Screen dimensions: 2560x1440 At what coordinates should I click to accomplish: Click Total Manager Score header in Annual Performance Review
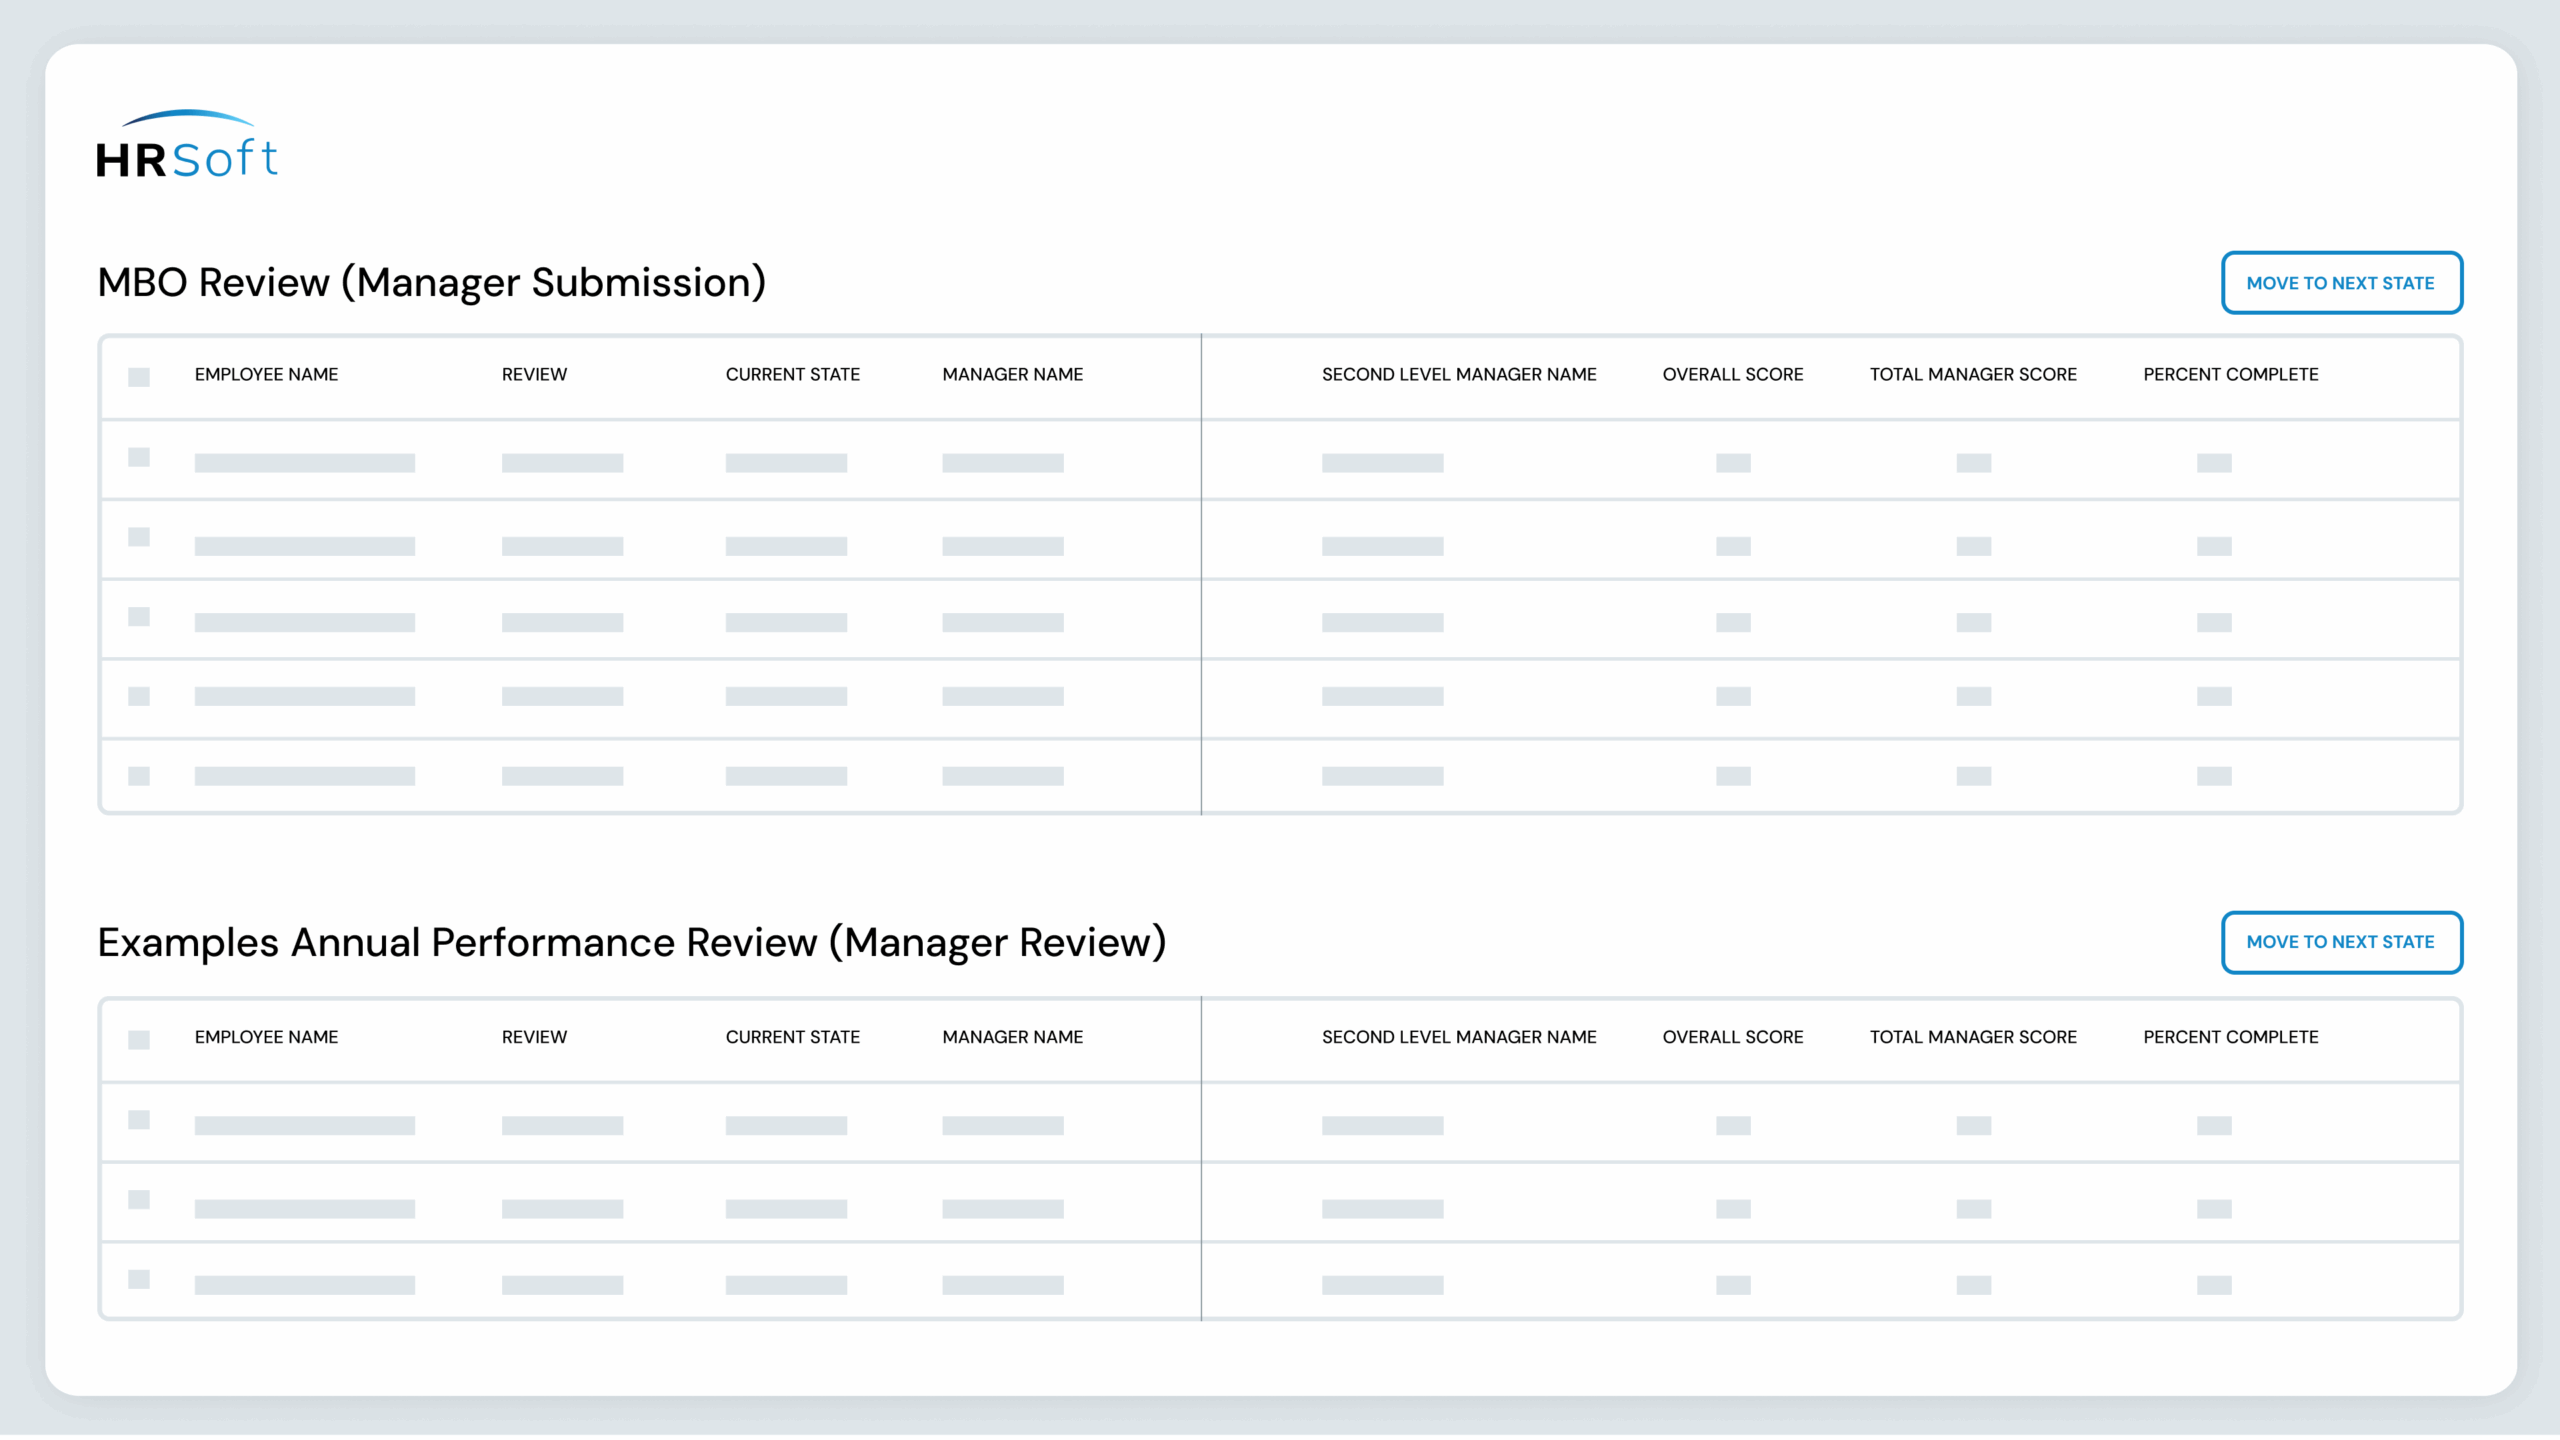pyautogui.click(x=1972, y=1037)
